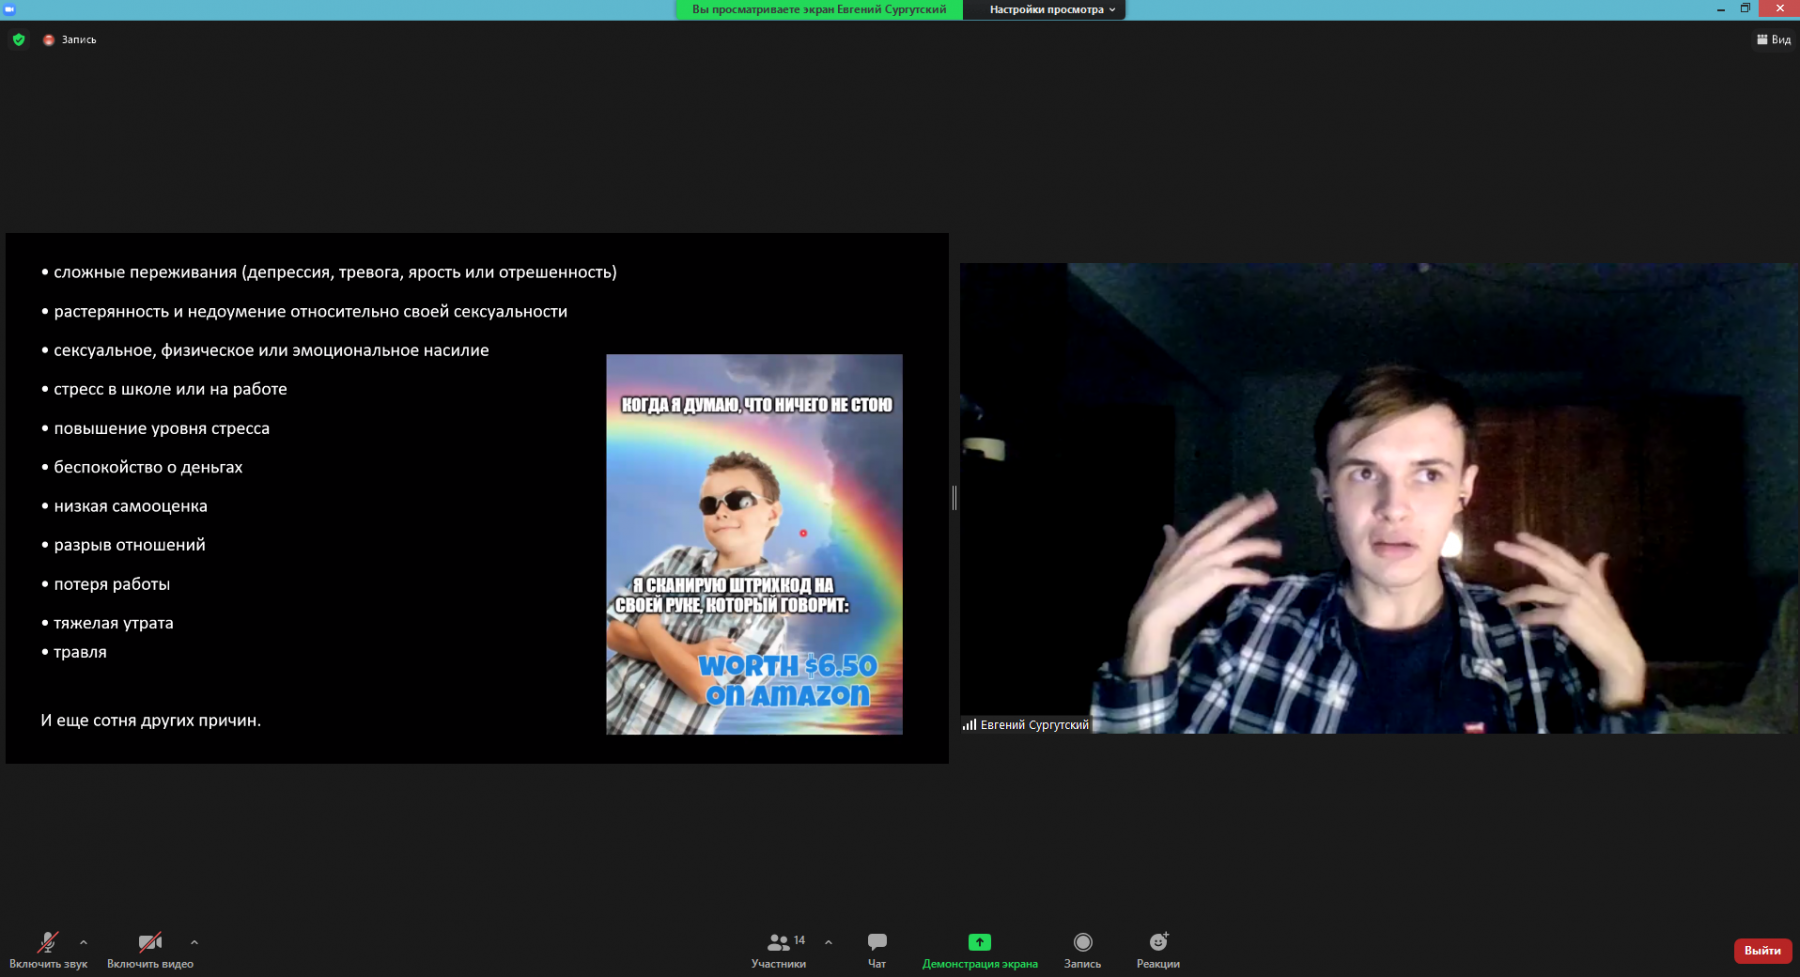The image size is (1800, 977).
Task: Click the green shield encryption info icon
Action: click(19, 40)
